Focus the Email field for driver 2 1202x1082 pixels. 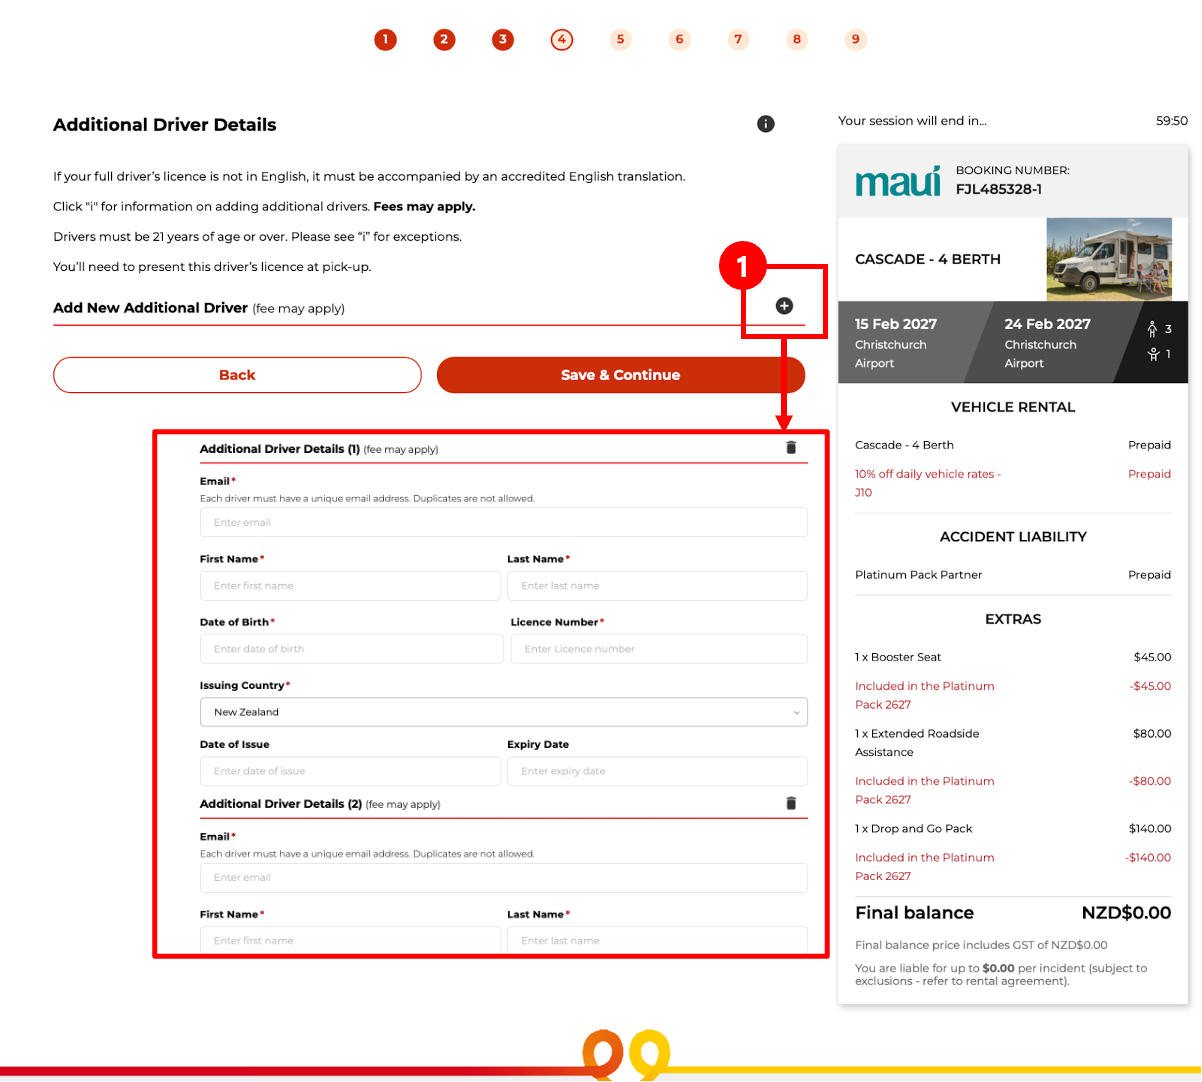coord(504,878)
